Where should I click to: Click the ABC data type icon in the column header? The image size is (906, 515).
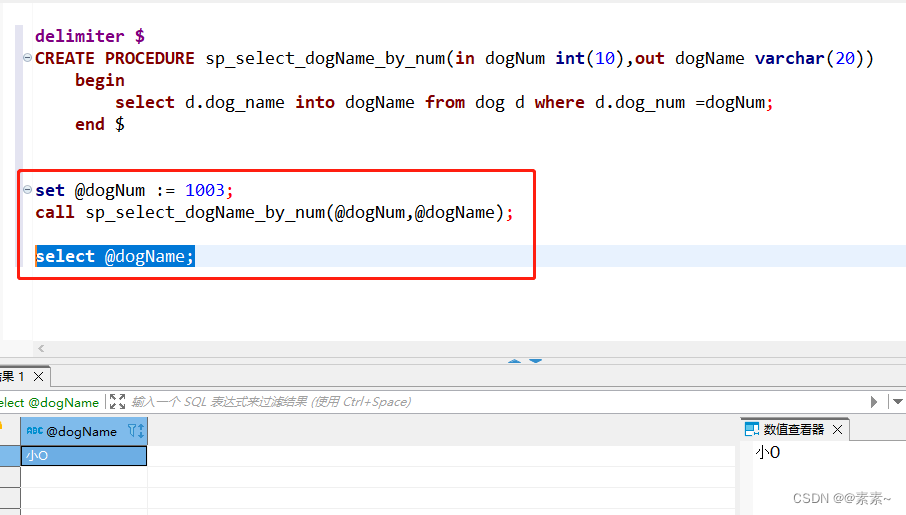point(35,431)
